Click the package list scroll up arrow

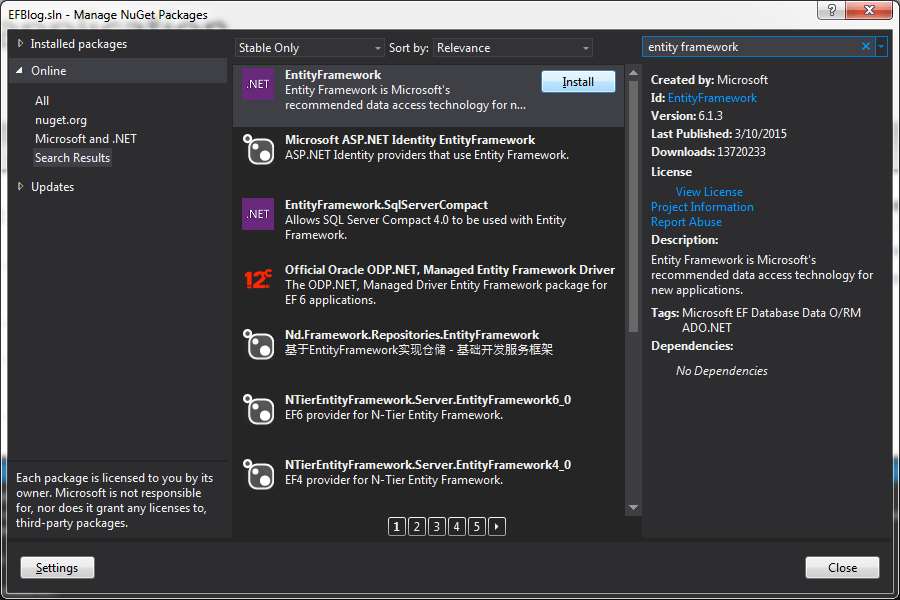click(634, 73)
